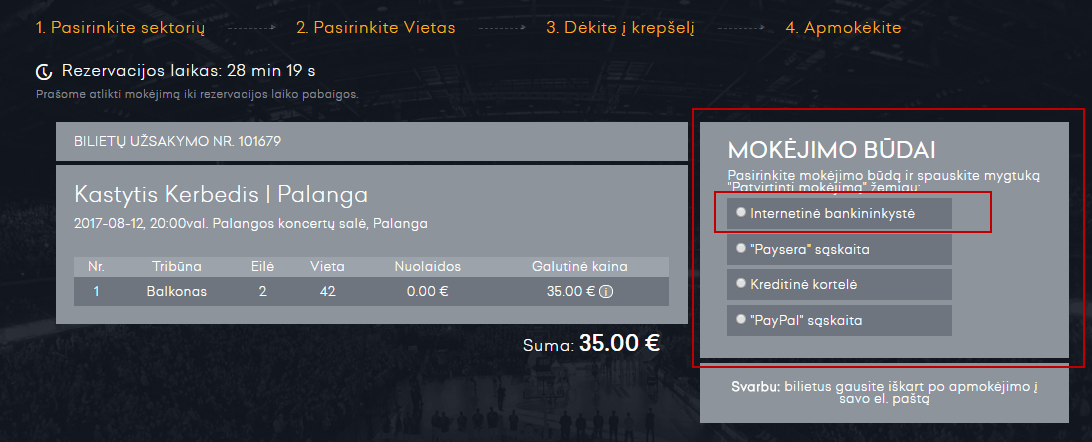Click the Nuolaidos column header
Viewport: 1092px width, 442px height.
[428, 267]
